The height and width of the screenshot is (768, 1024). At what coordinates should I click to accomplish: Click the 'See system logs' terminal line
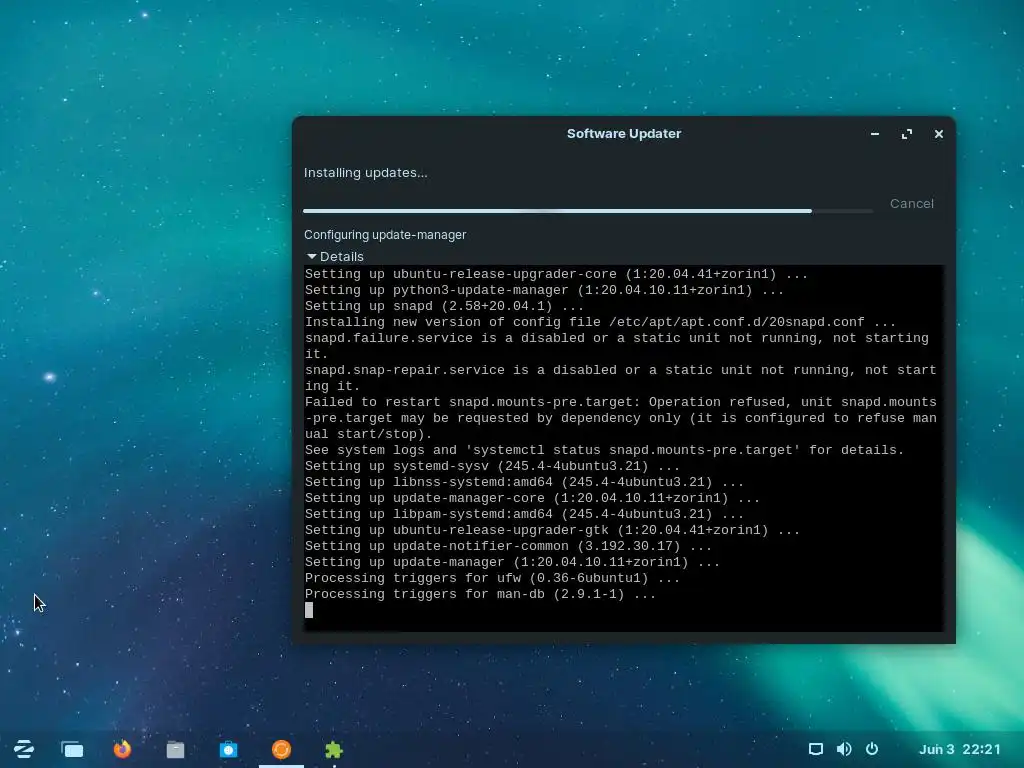[x=604, y=450]
